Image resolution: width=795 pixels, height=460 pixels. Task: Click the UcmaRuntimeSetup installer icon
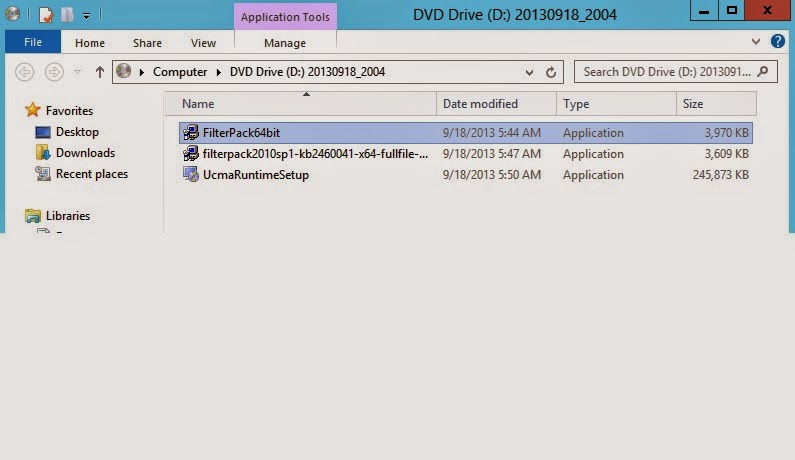click(x=191, y=175)
